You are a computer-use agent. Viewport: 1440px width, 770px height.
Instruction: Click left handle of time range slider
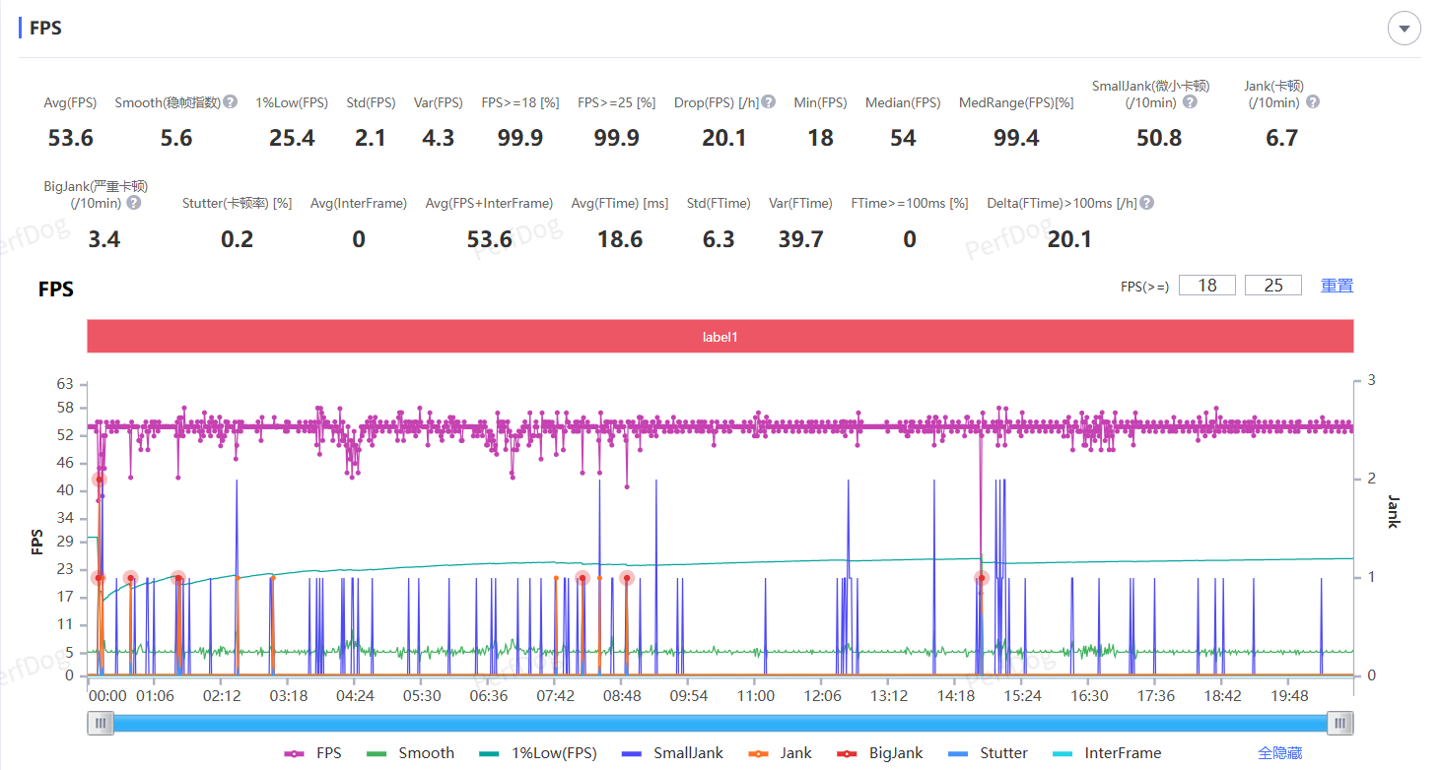tap(100, 723)
